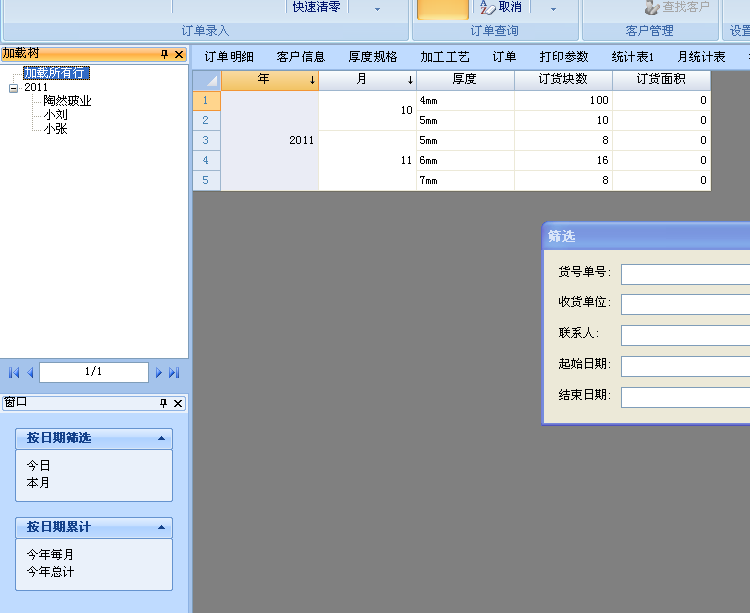
Task: Open the 打印参数 tab
Action: click(564, 57)
